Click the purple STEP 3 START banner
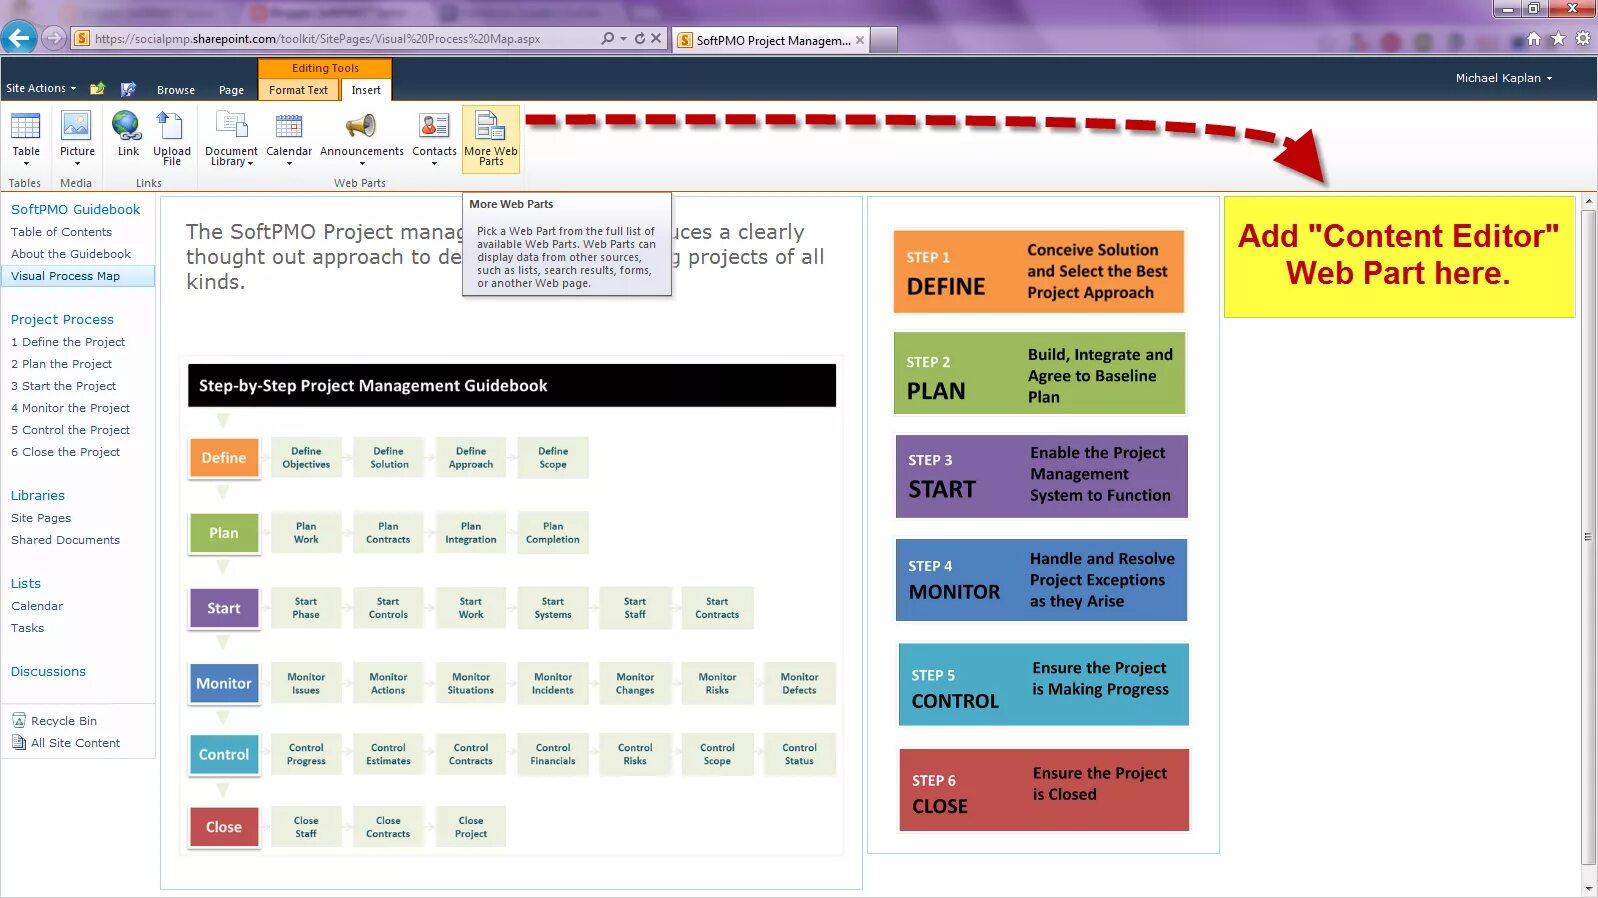1598x898 pixels. tap(1041, 476)
